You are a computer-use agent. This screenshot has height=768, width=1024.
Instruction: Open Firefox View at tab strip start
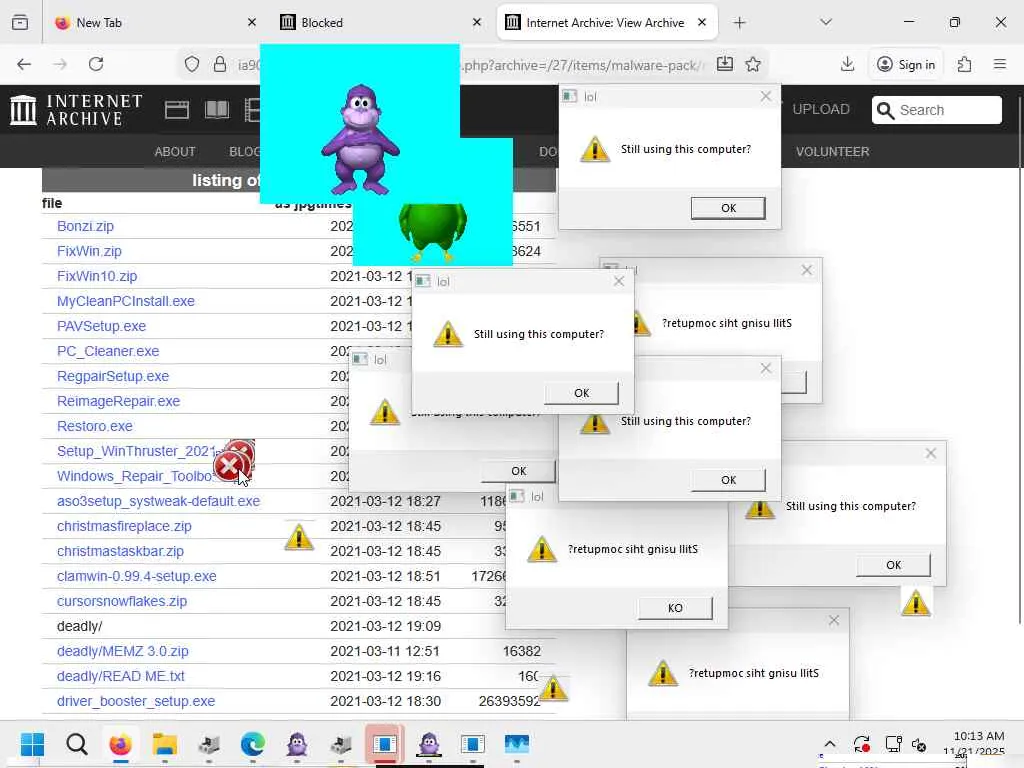pyautogui.click(x=20, y=22)
